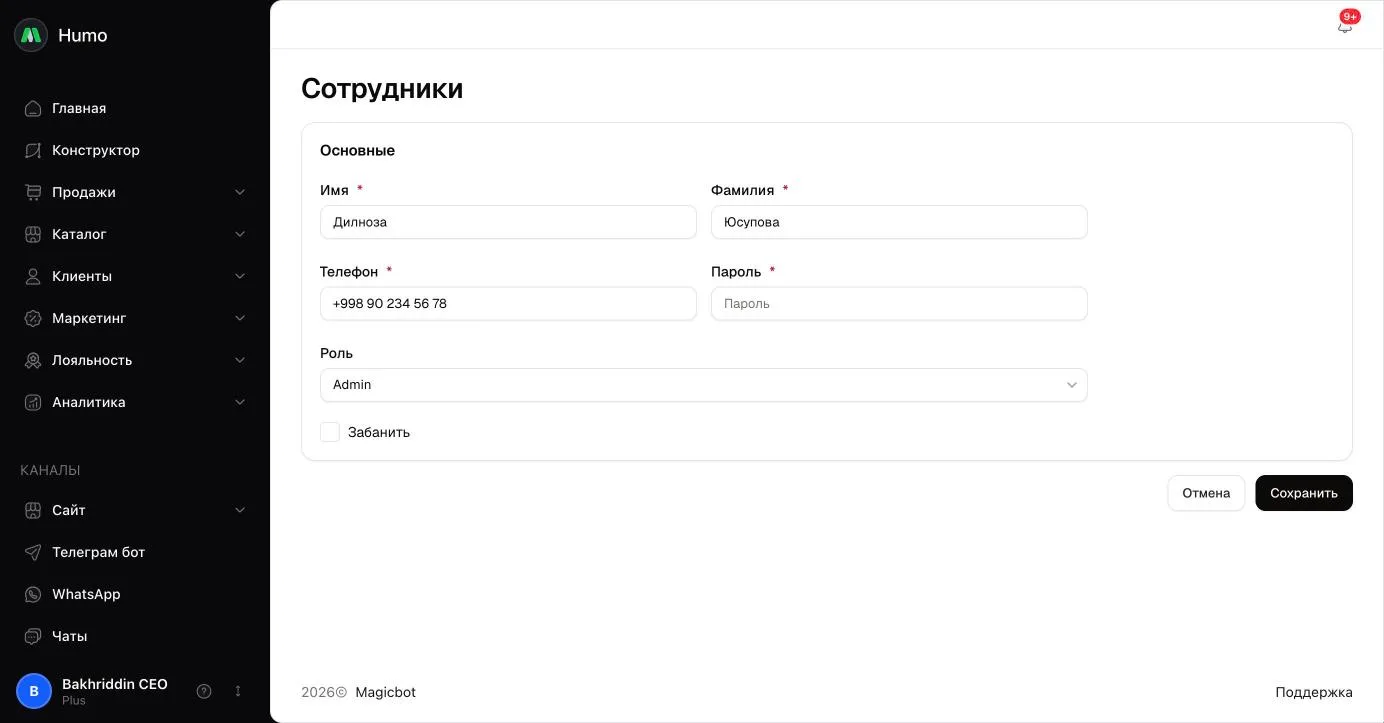
Task: Click the WhatsApp icon in sidebar
Action: (x=33, y=594)
